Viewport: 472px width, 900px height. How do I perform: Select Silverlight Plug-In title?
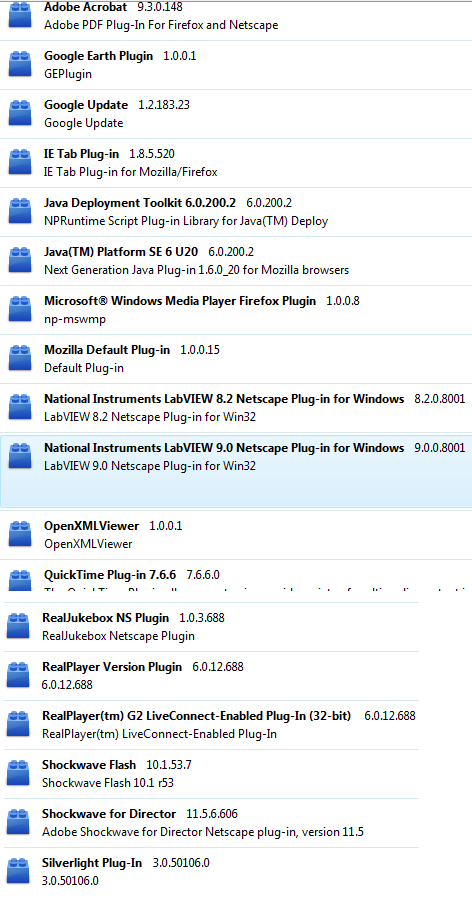tap(92, 863)
